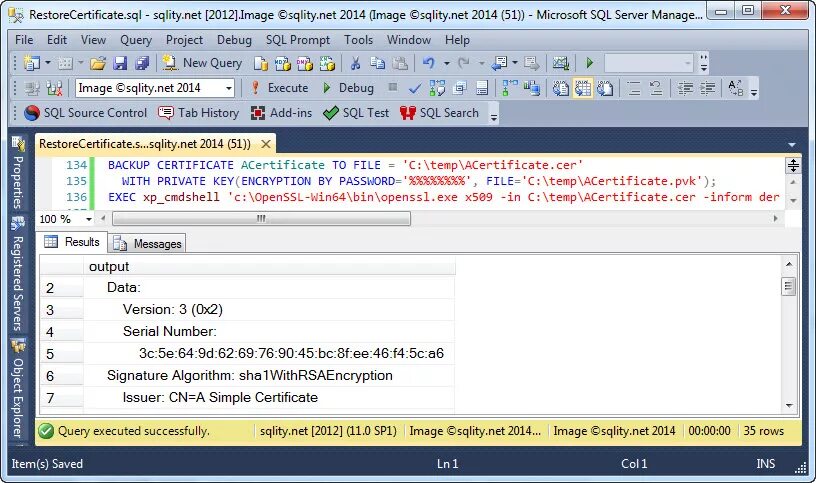Click Comment Out Selected Lines icon
This screenshot has height=483, width=816.
[x=634, y=88]
